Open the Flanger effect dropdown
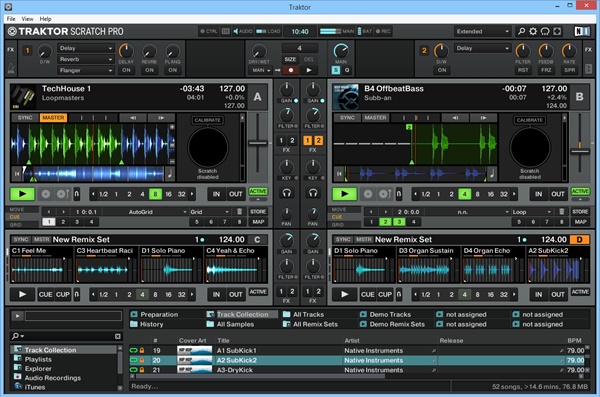This screenshot has width=600, height=397. pyautogui.click(x=86, y=70)
